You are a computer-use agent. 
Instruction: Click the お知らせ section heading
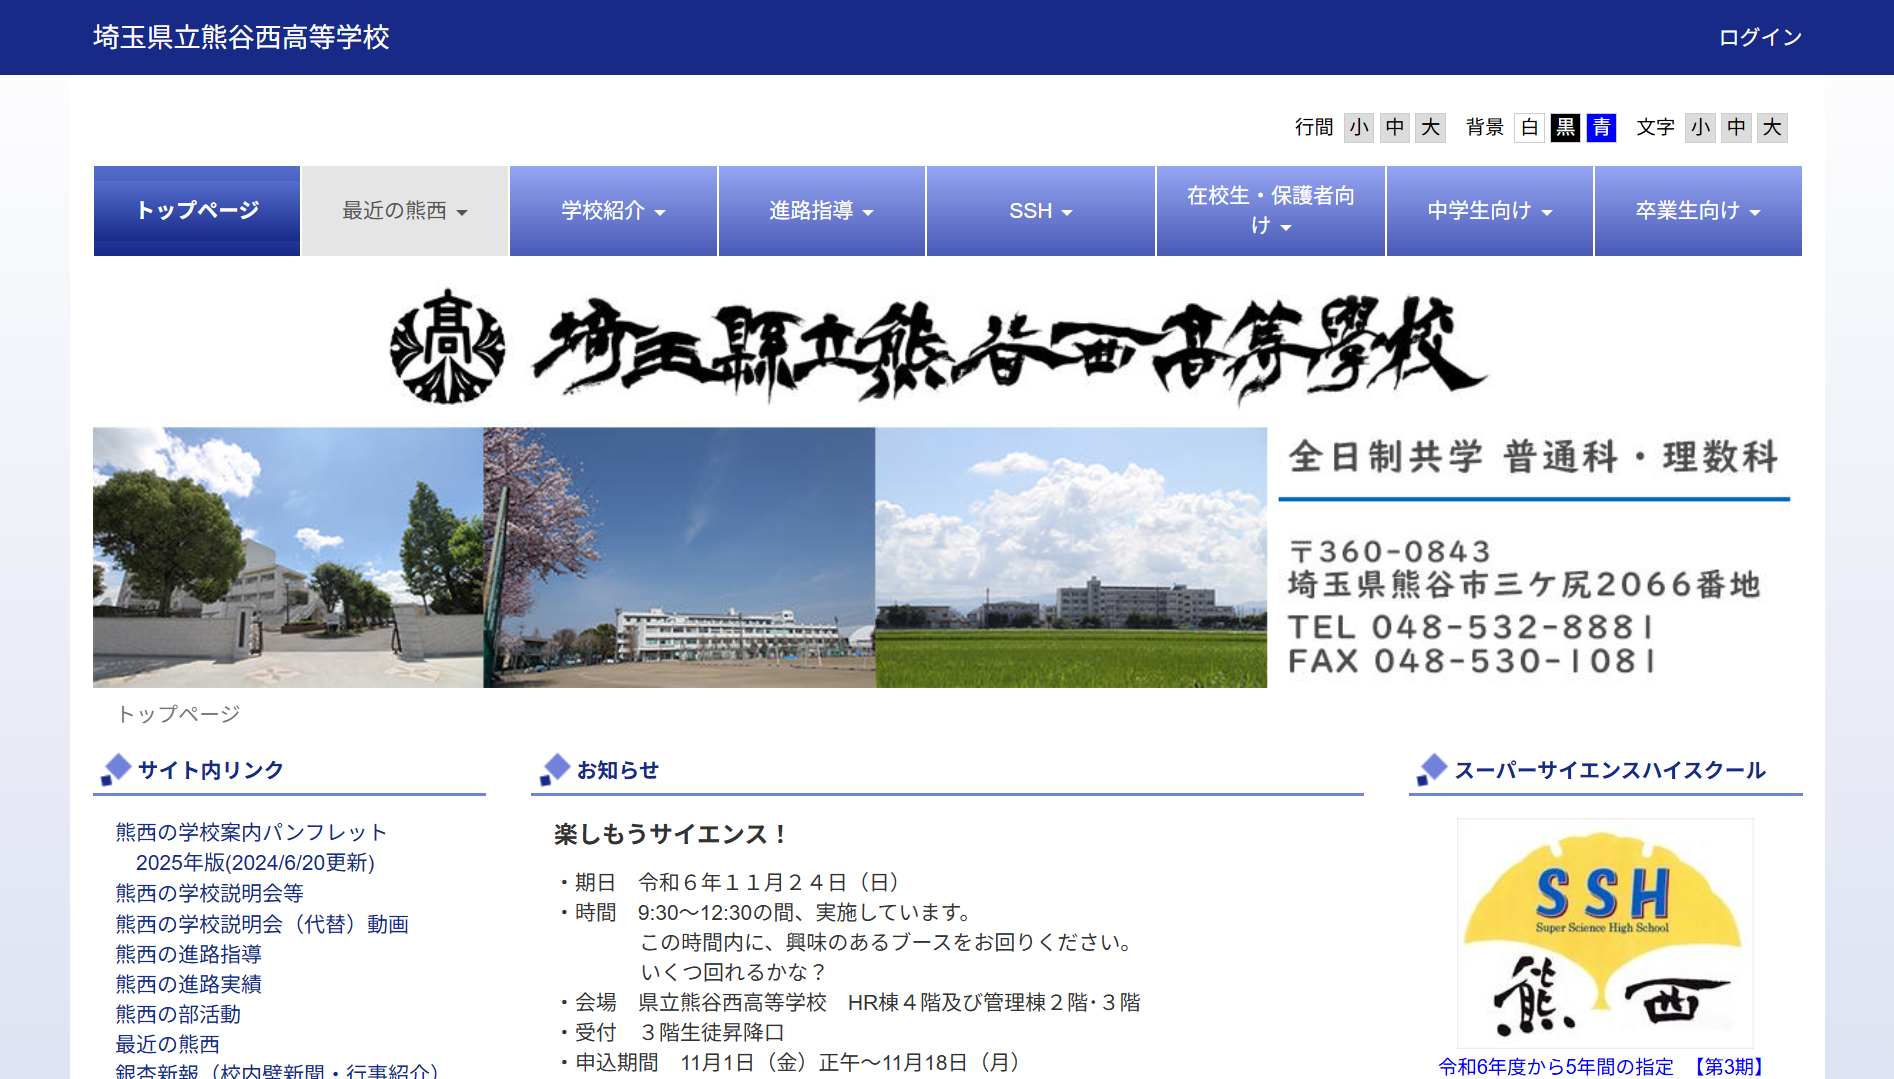pos(618,770)
